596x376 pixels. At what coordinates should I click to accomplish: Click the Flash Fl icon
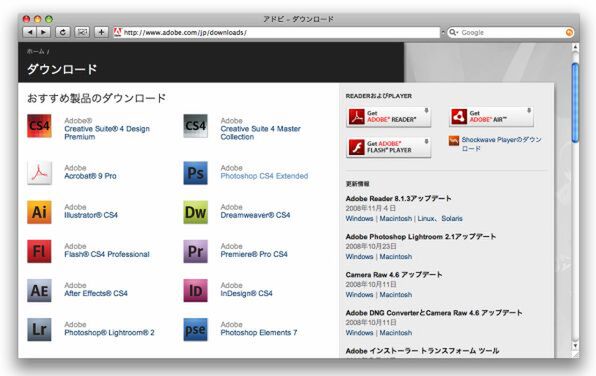click(x=39, y=251)
